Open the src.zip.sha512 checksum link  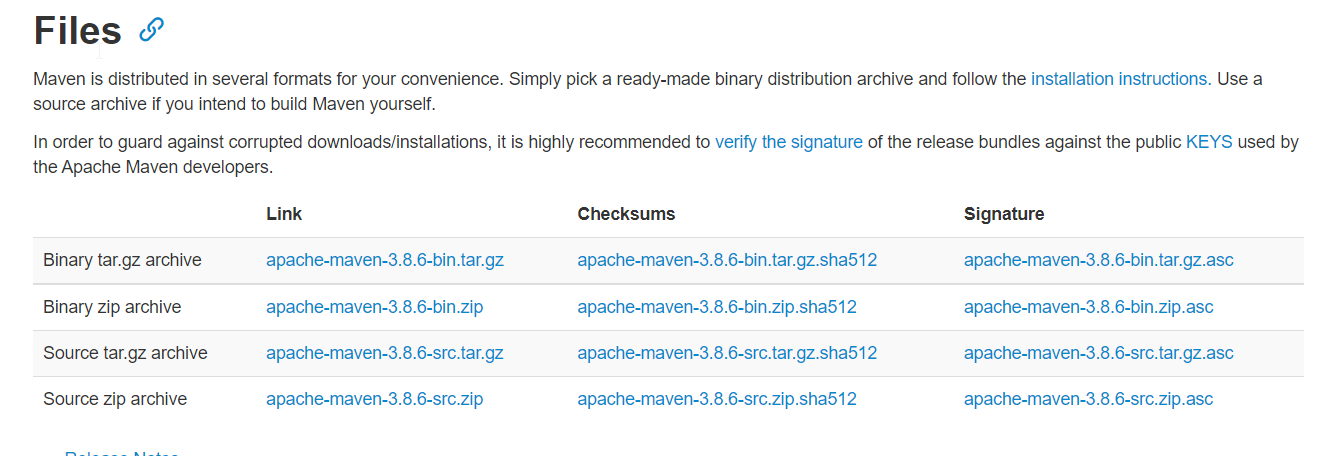[716, 399]
